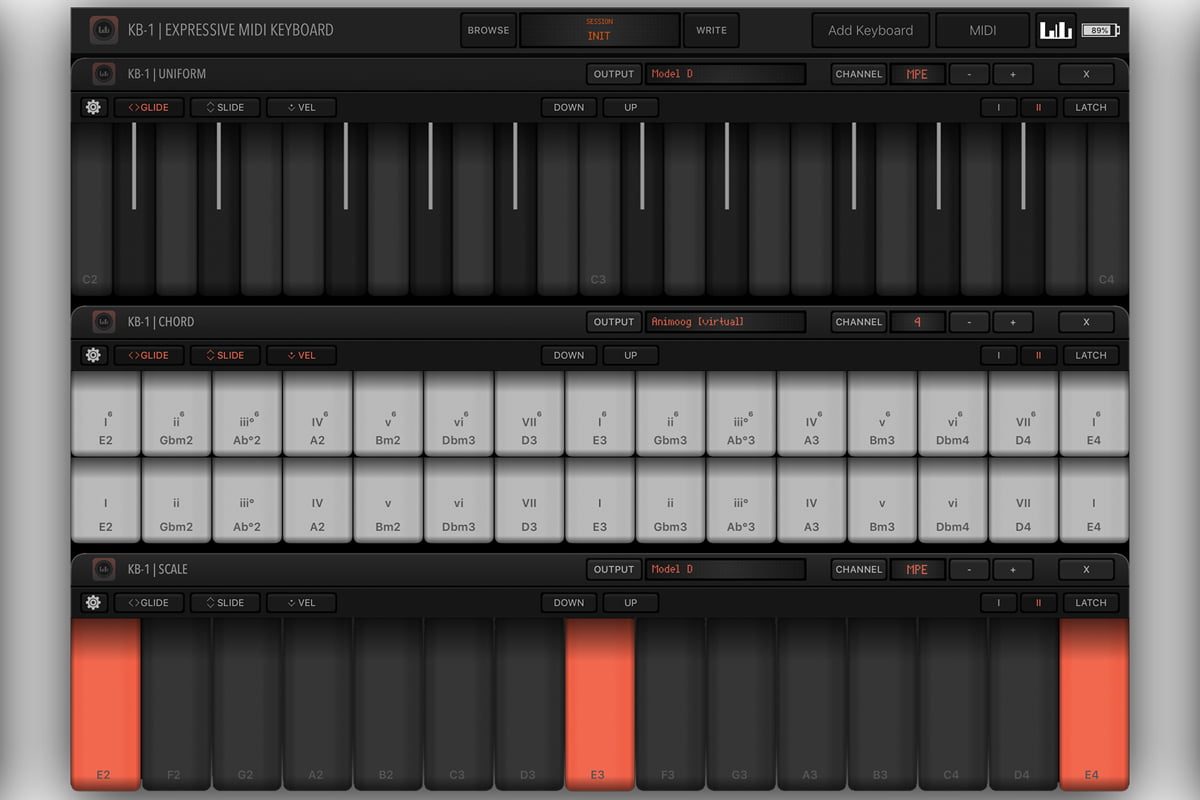Viewport: 1200px width, 800px height.
Task: Open Model D output selector on Uniform keyboard
Action: click(x=725, y=74)
